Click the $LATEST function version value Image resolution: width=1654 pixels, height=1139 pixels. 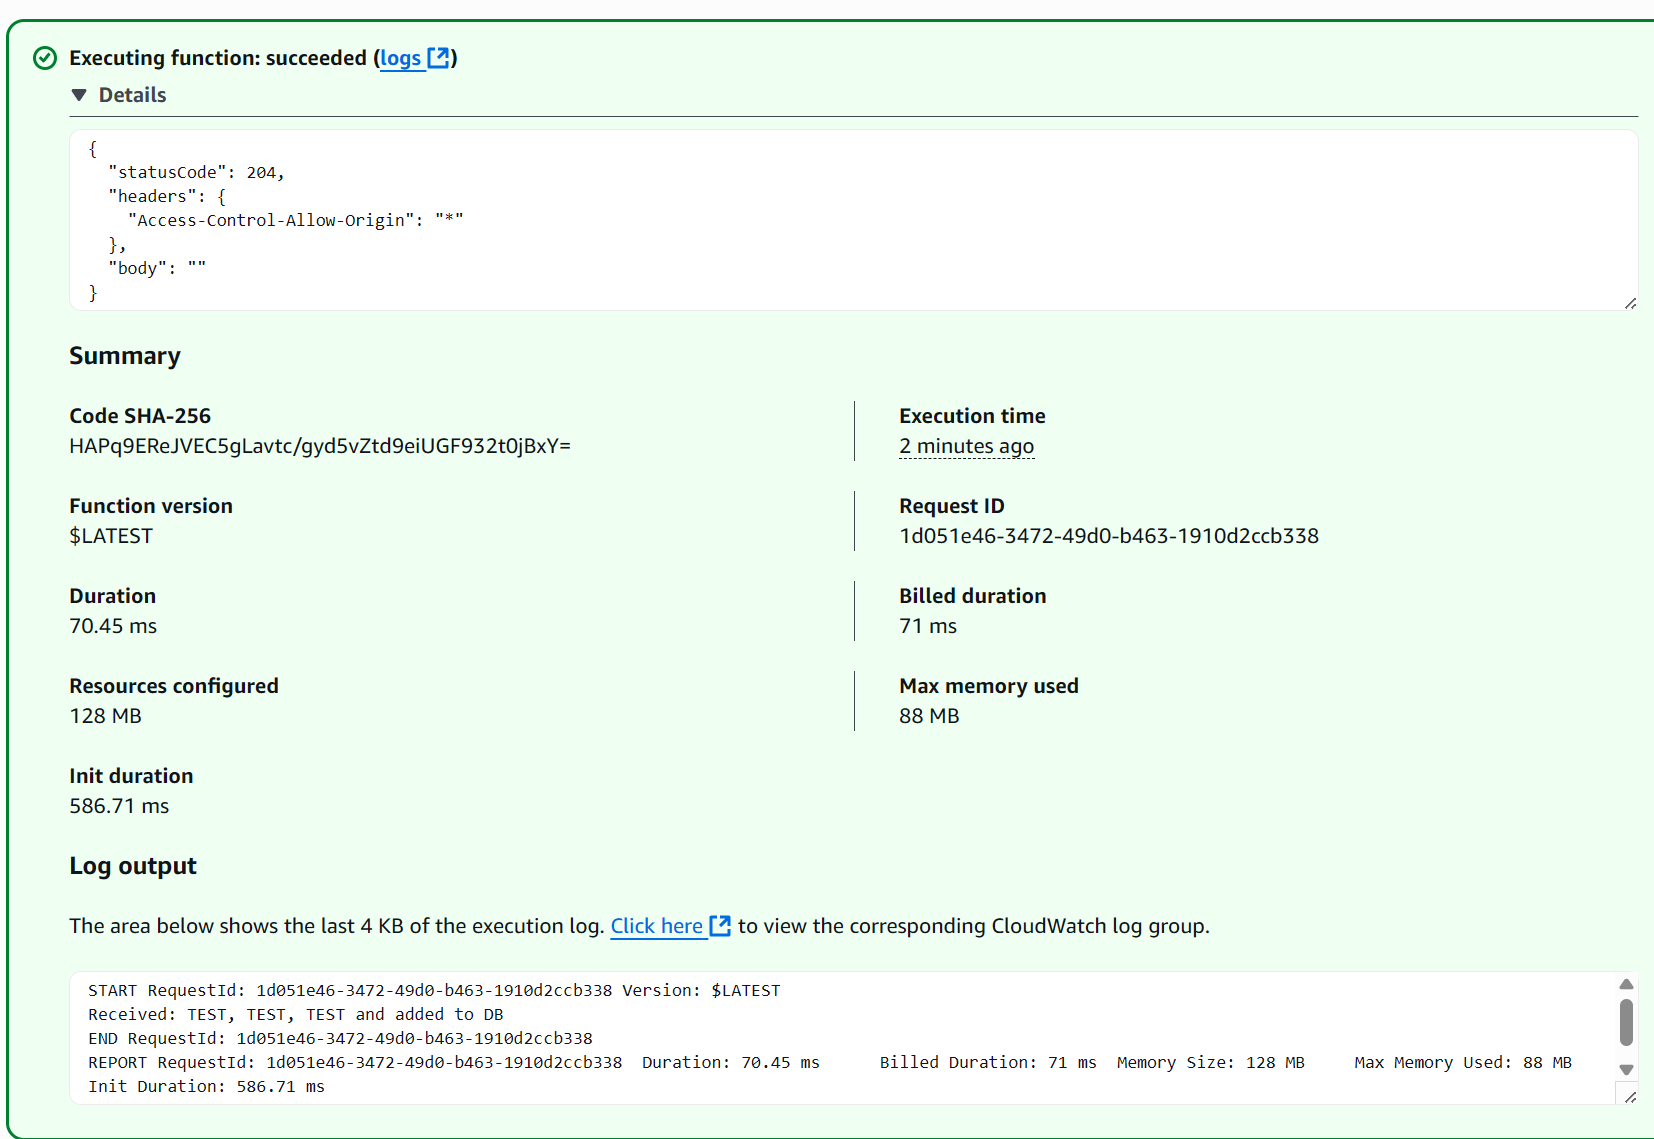pyautogui.click(x=111, y=536)
